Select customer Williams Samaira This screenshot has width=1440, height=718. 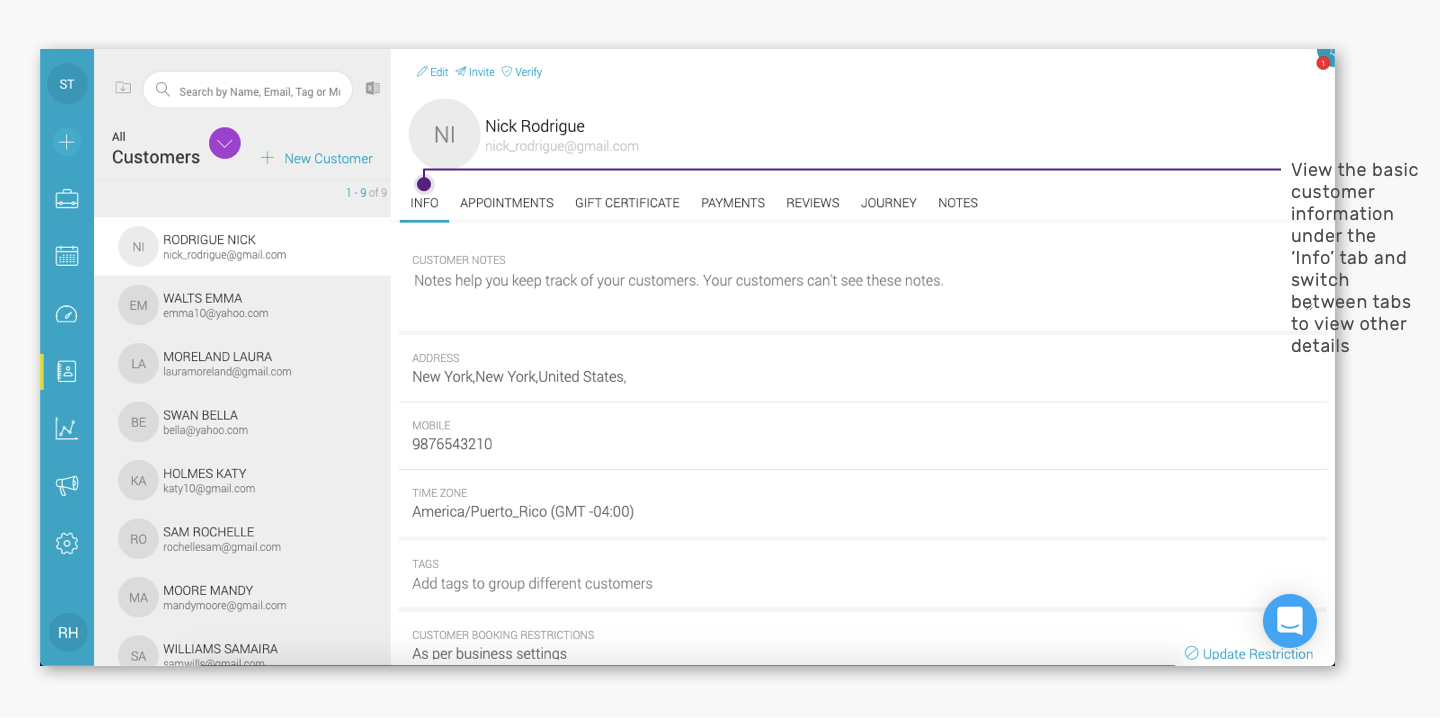pos(242,649)
